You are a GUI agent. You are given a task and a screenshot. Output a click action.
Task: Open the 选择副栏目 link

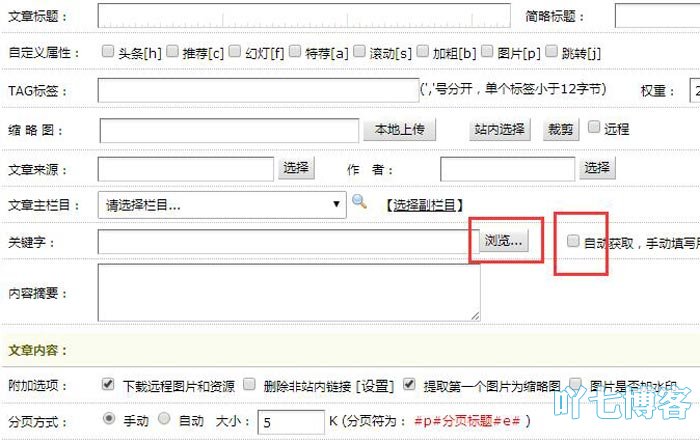point(425,205)
